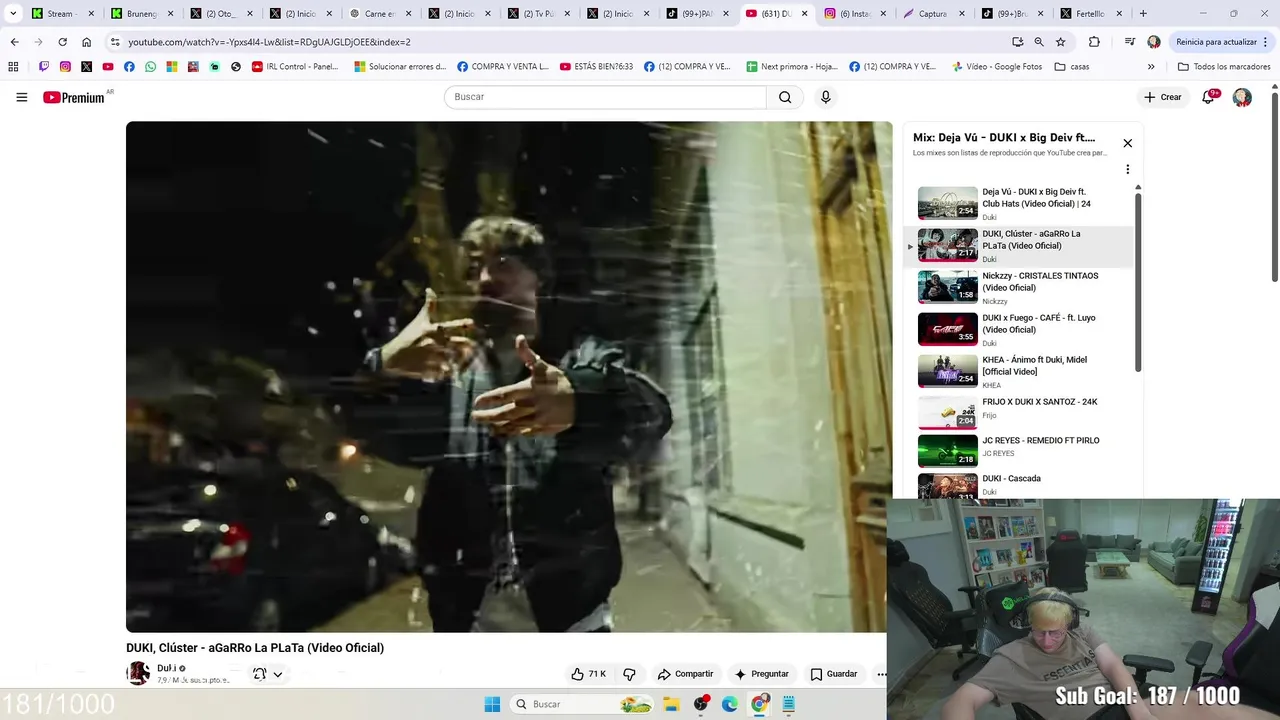The width and height of the screenshot is (1280, 720).
Task: Open the tab search dropdown arrow
Action: [13, 14]
